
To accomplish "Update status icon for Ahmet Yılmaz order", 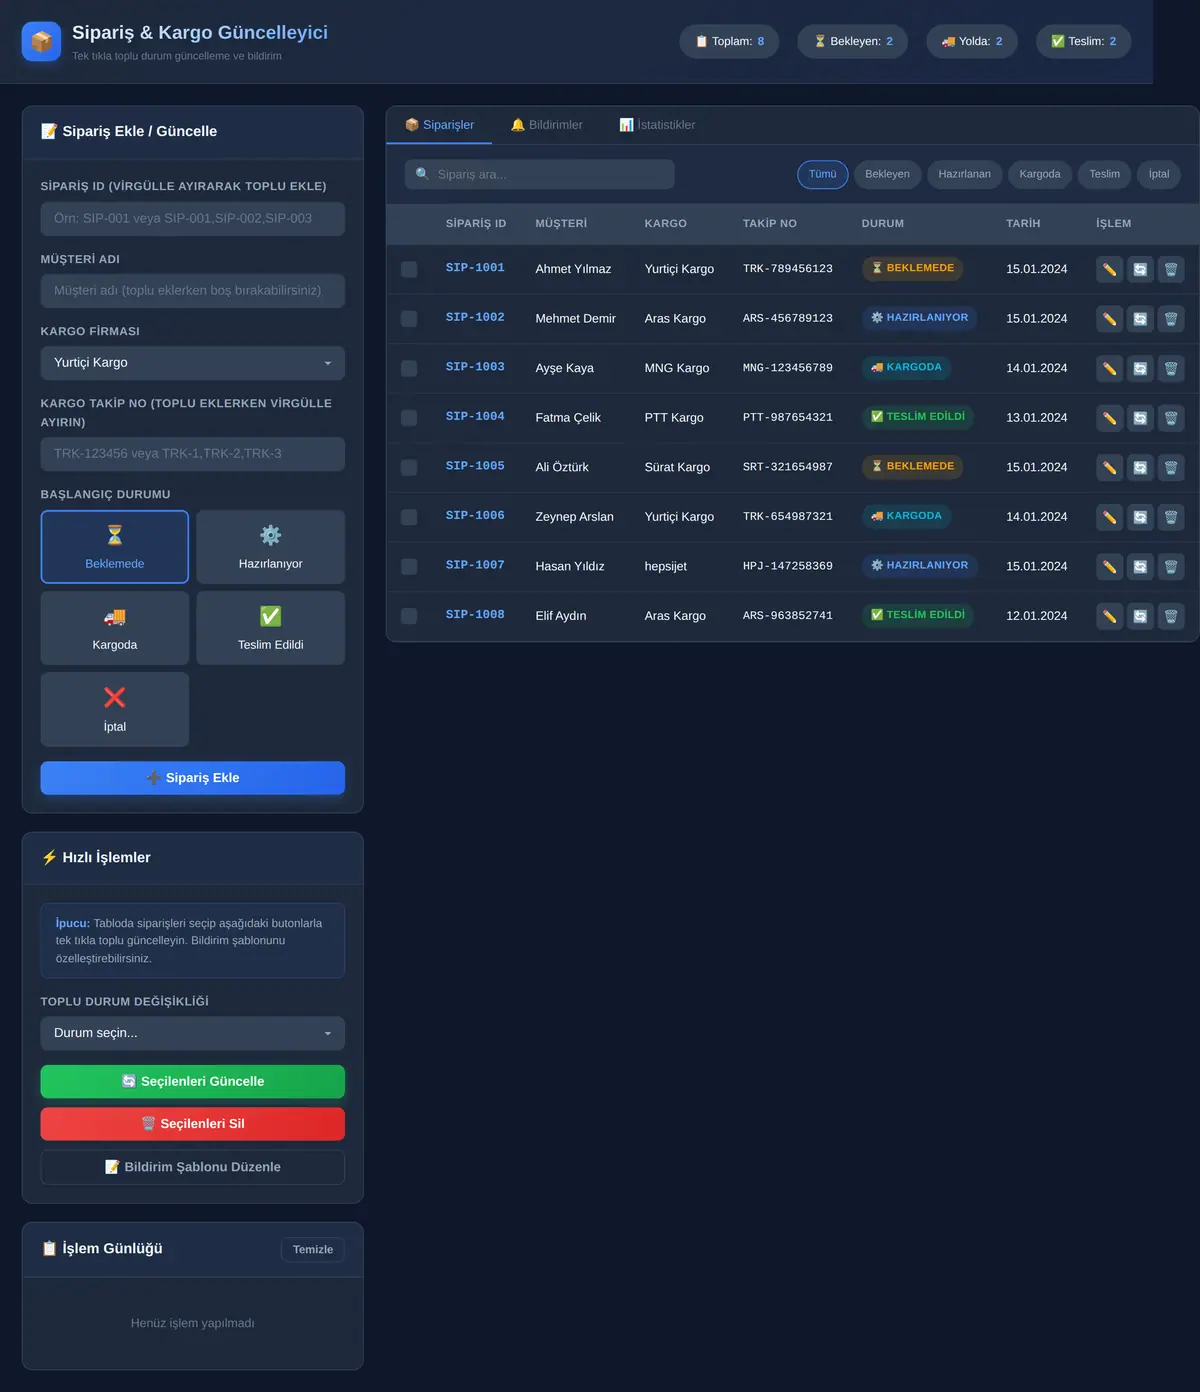I will click(x=1140, y=269).
